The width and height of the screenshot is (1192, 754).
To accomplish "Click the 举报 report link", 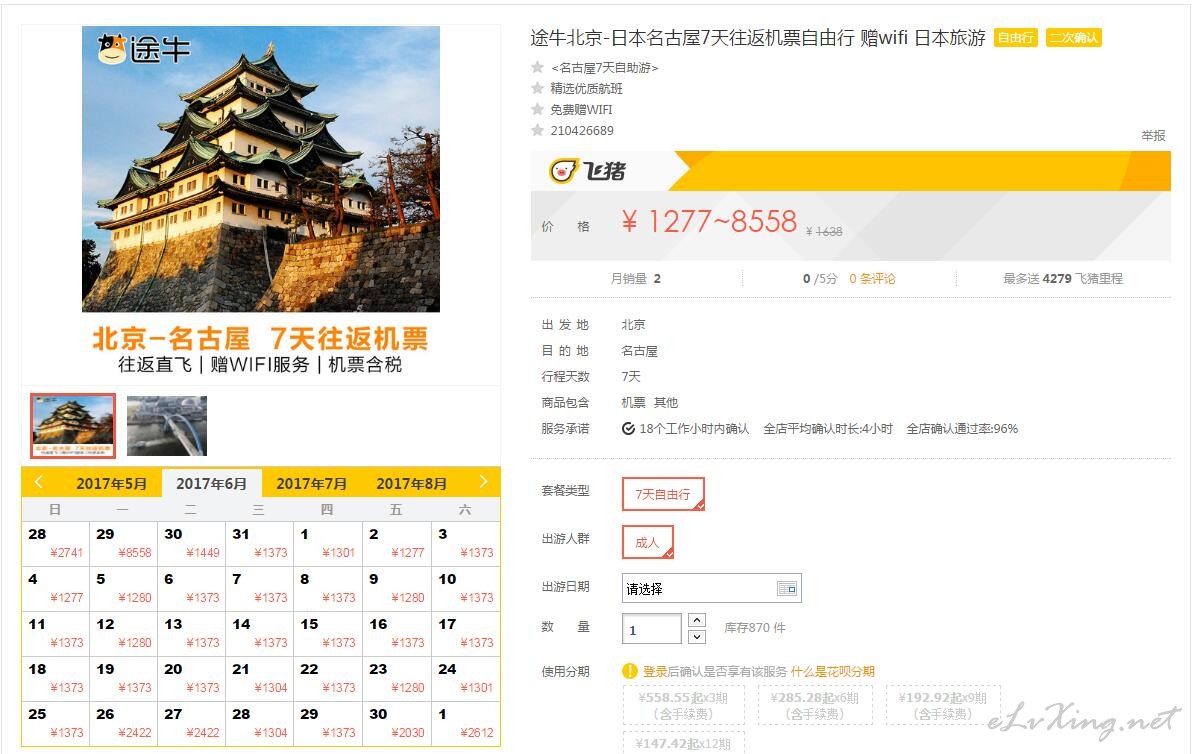I will click(1153, 135).
